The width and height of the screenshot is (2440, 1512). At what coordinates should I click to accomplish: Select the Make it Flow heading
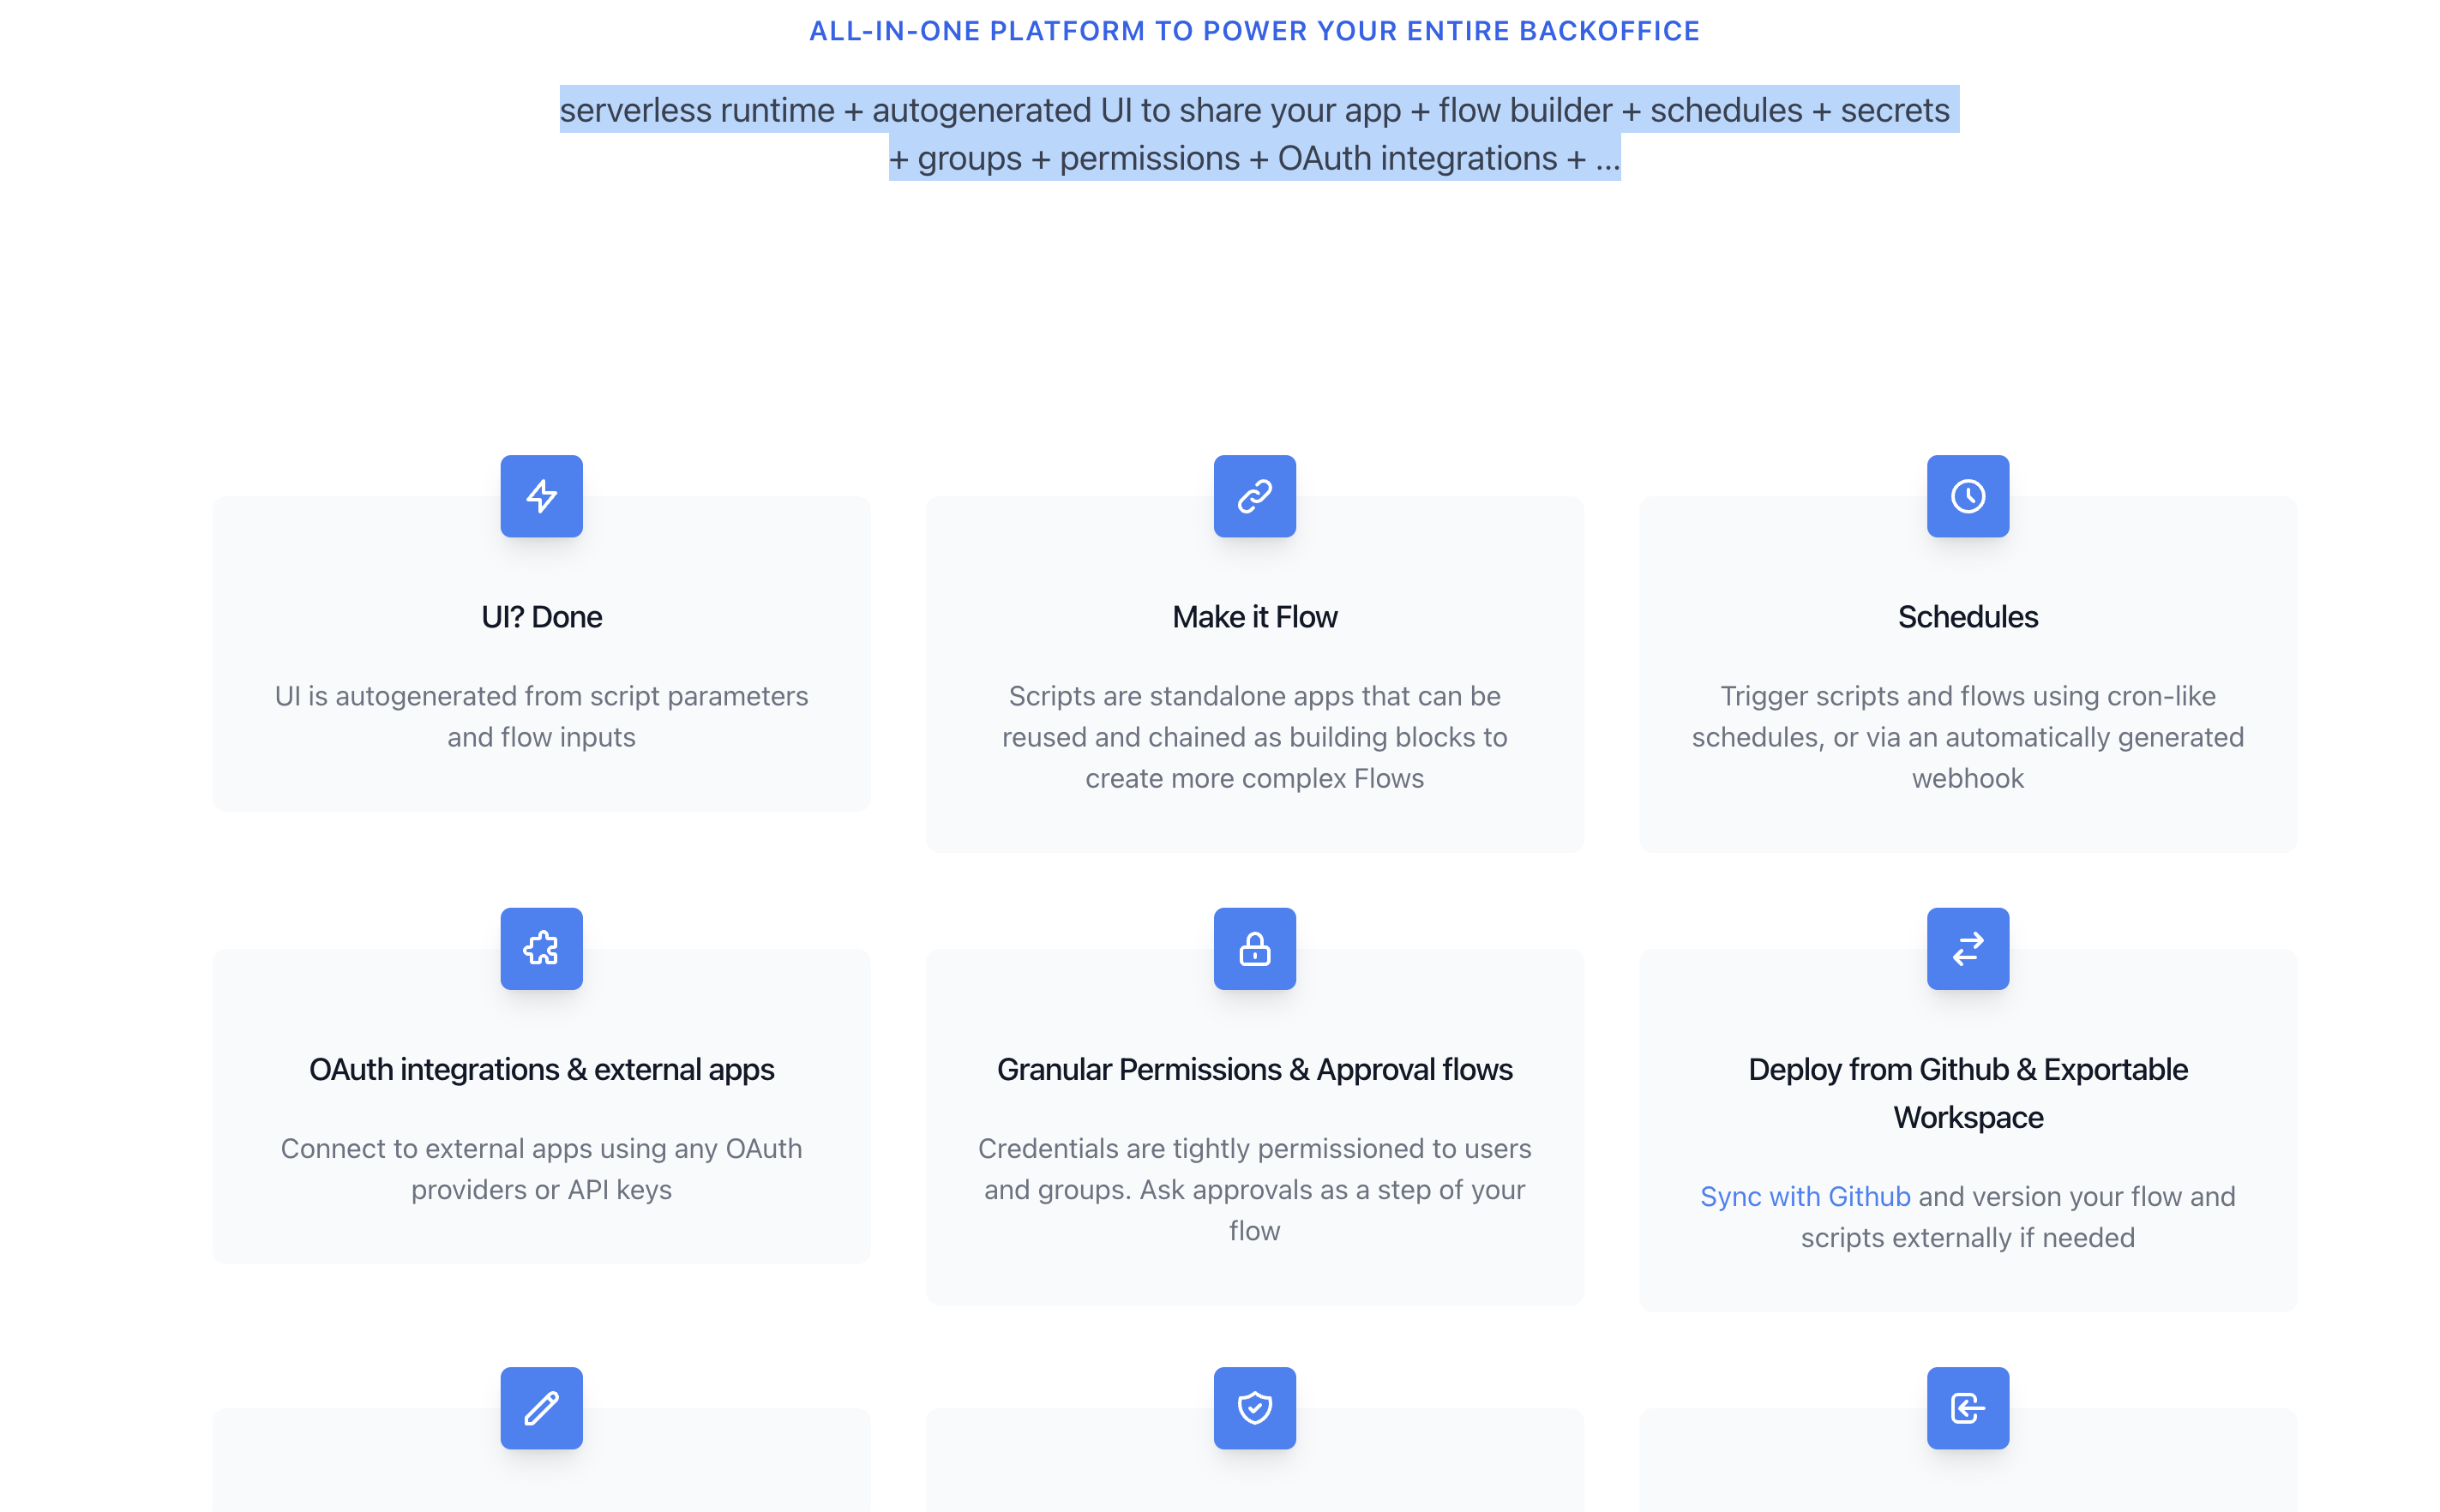point(1254,616)
